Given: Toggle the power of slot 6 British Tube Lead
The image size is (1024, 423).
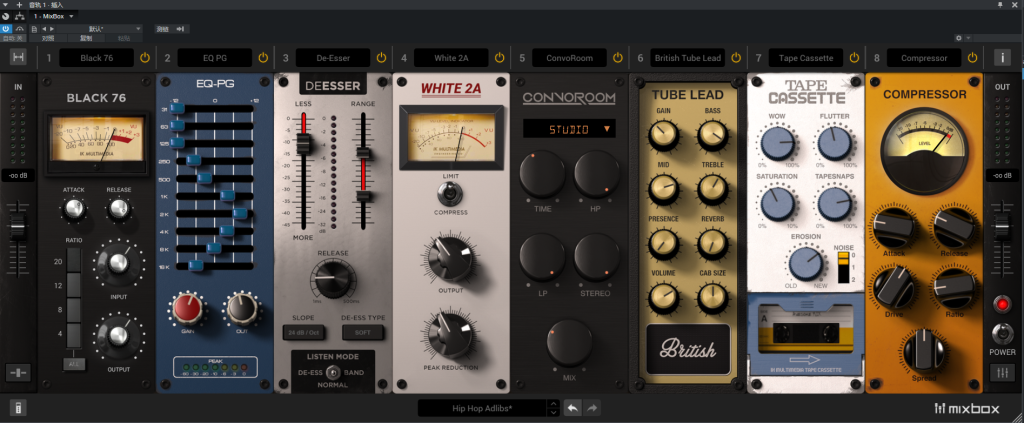Looking at the screenshot, I should coord(736,57).
